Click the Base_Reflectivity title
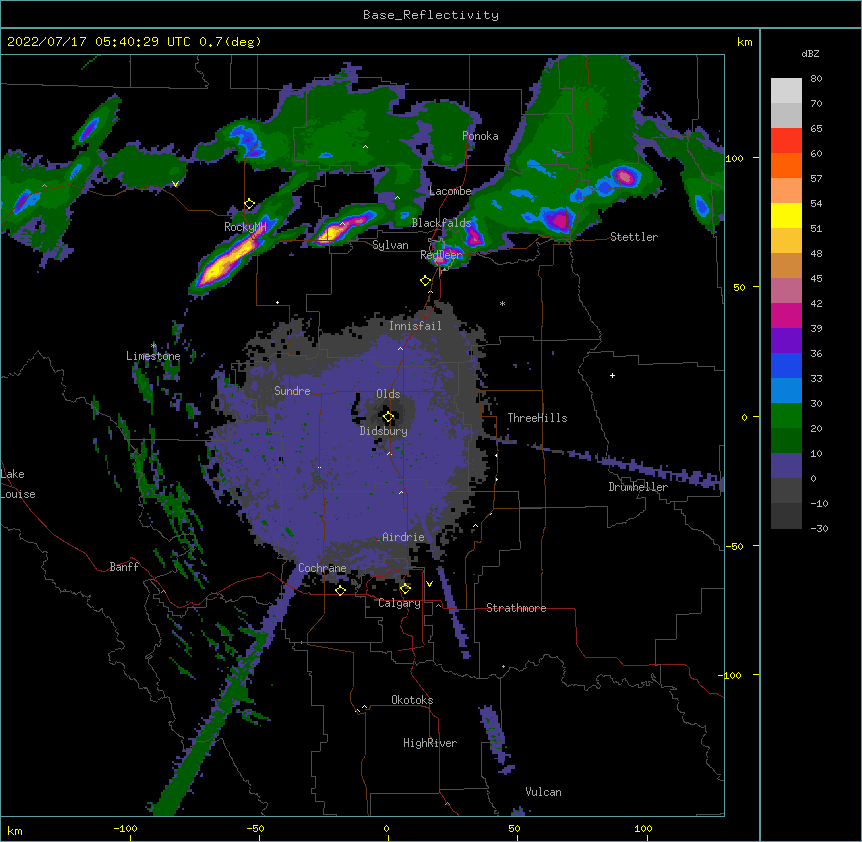 (x=431, y=15)
